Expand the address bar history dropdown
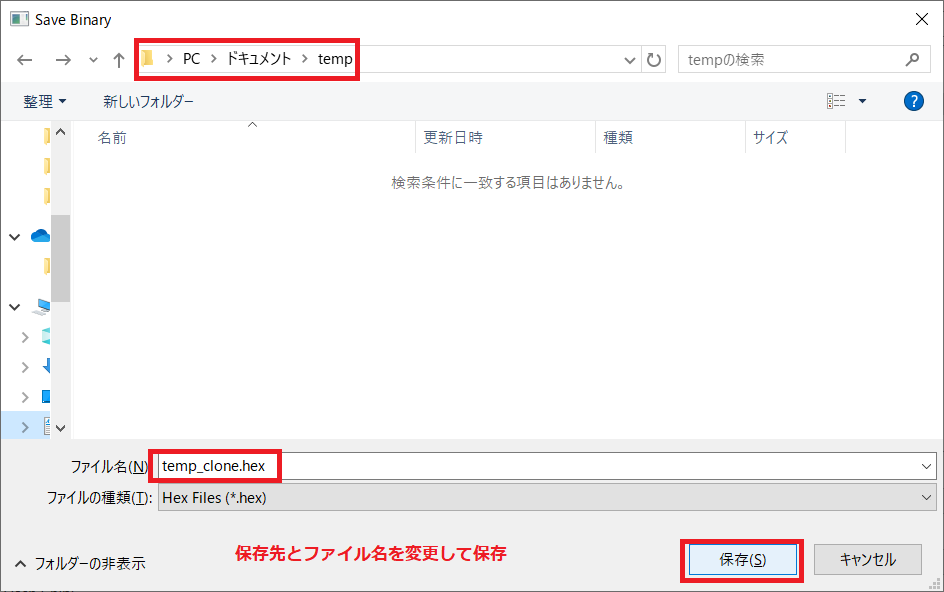 [630, 60]
